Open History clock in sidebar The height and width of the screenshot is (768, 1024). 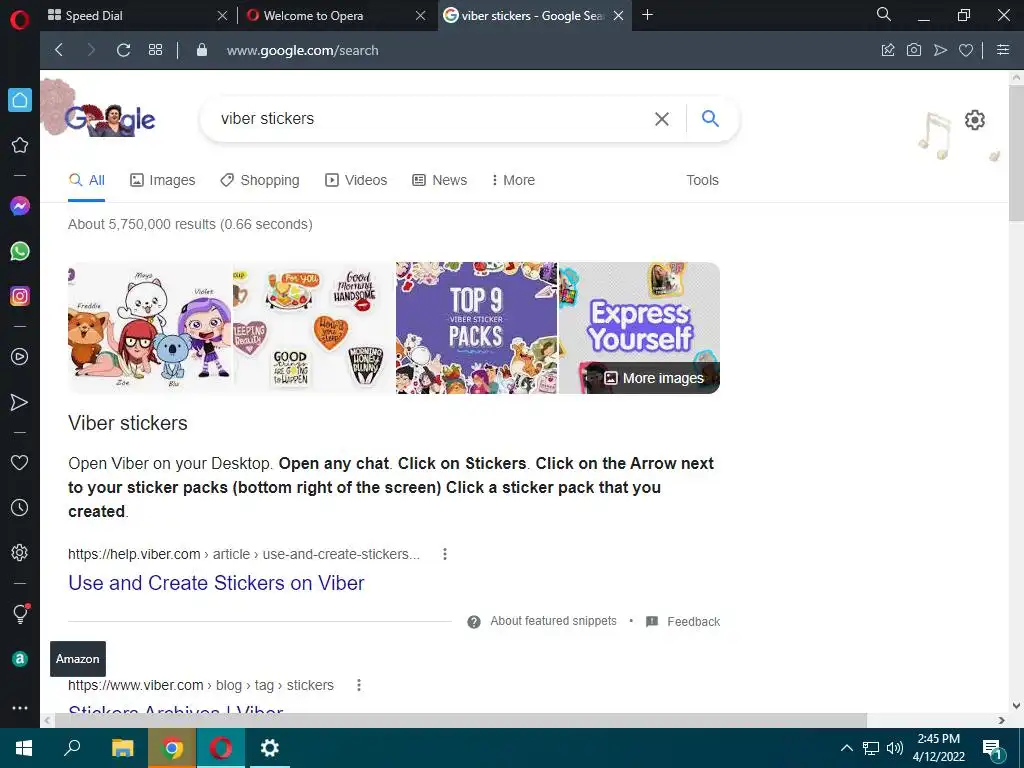pos(20,507)
